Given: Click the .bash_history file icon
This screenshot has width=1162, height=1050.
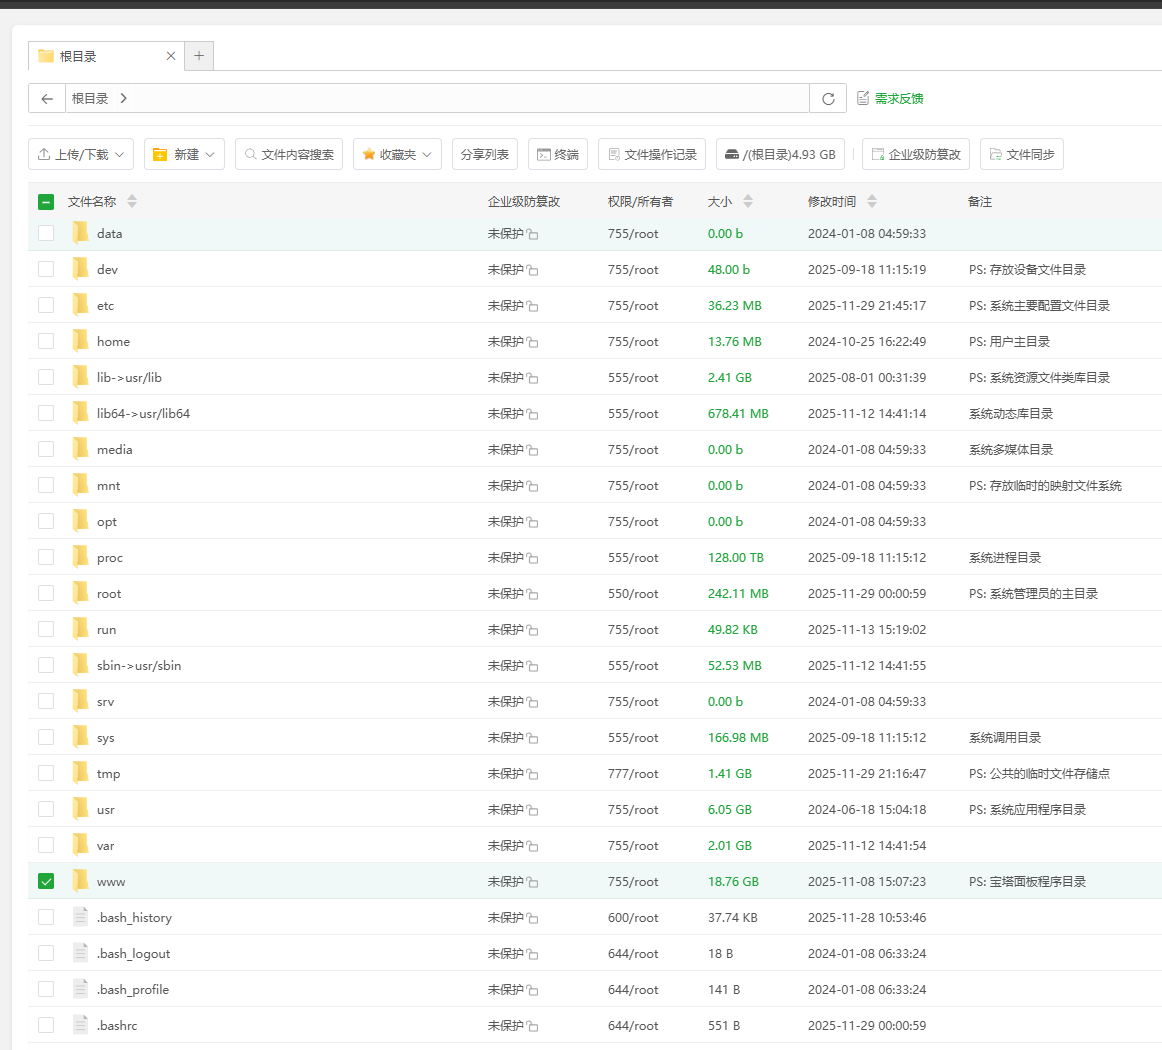Looking at the screenshot, I should [81, 917].
